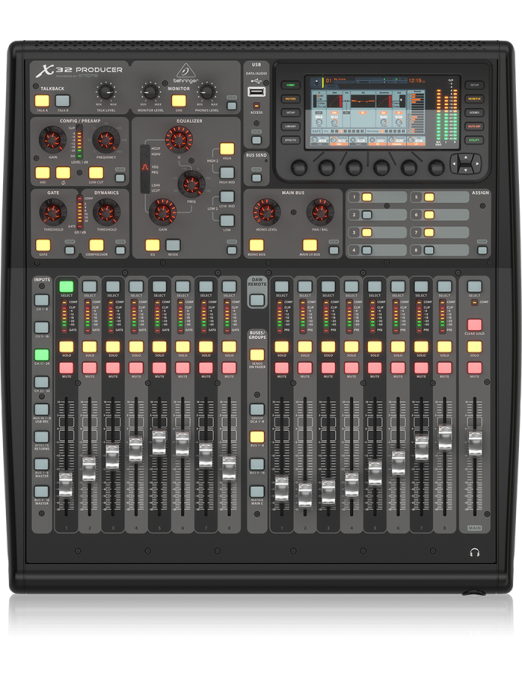The image size is (522, 679).
Task: Click the View button in the Bus Send section
Action: (x=256, y=178)
